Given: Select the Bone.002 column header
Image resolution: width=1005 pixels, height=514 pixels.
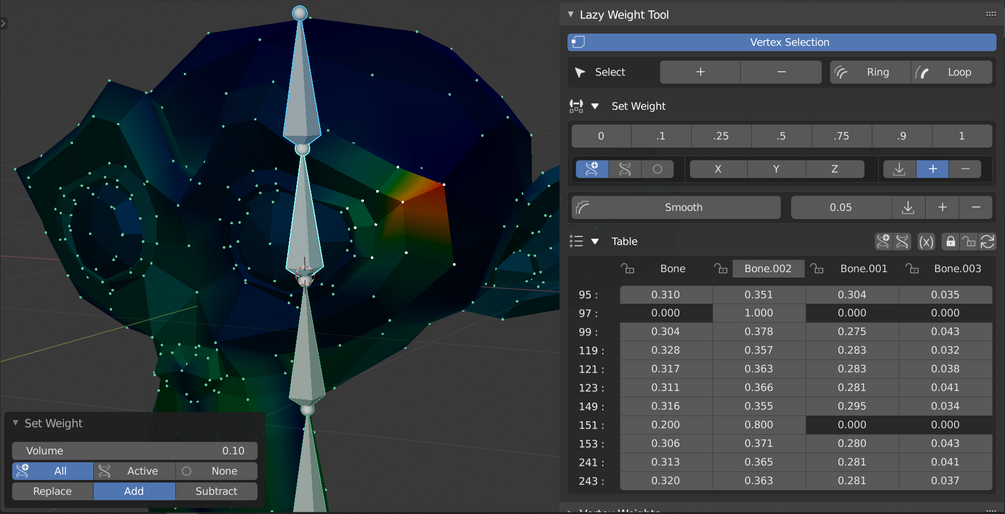Looking at the screenshot, I should click(x=768, y=269).
